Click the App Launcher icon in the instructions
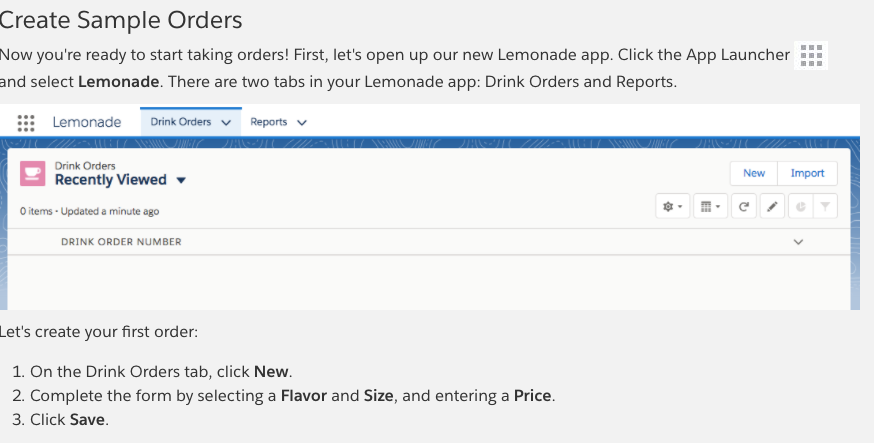The width and height of the screenshot is (874, 443). coord(812,55)
